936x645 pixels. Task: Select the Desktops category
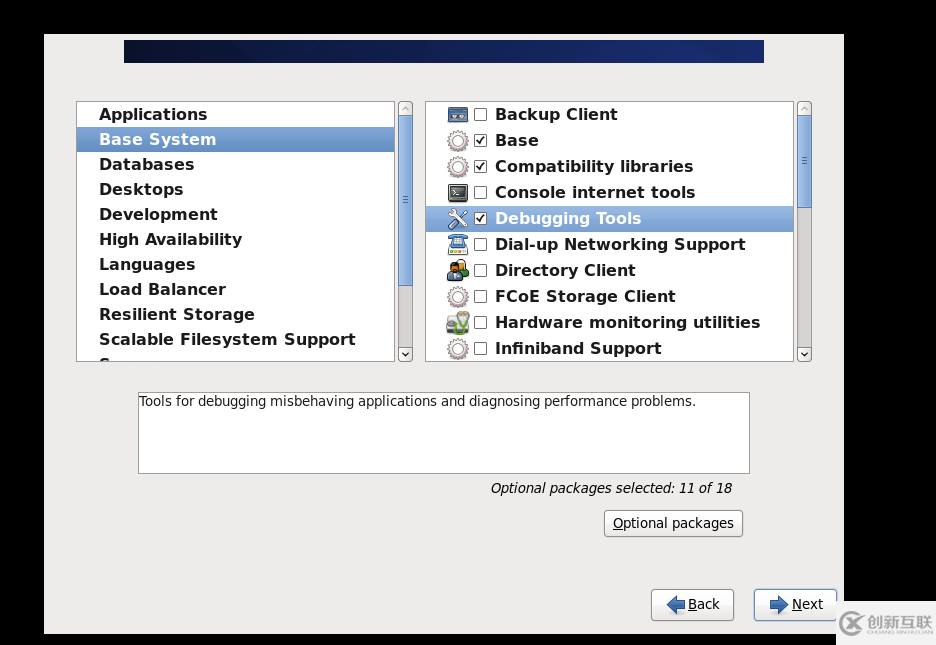tap(236, 190)
